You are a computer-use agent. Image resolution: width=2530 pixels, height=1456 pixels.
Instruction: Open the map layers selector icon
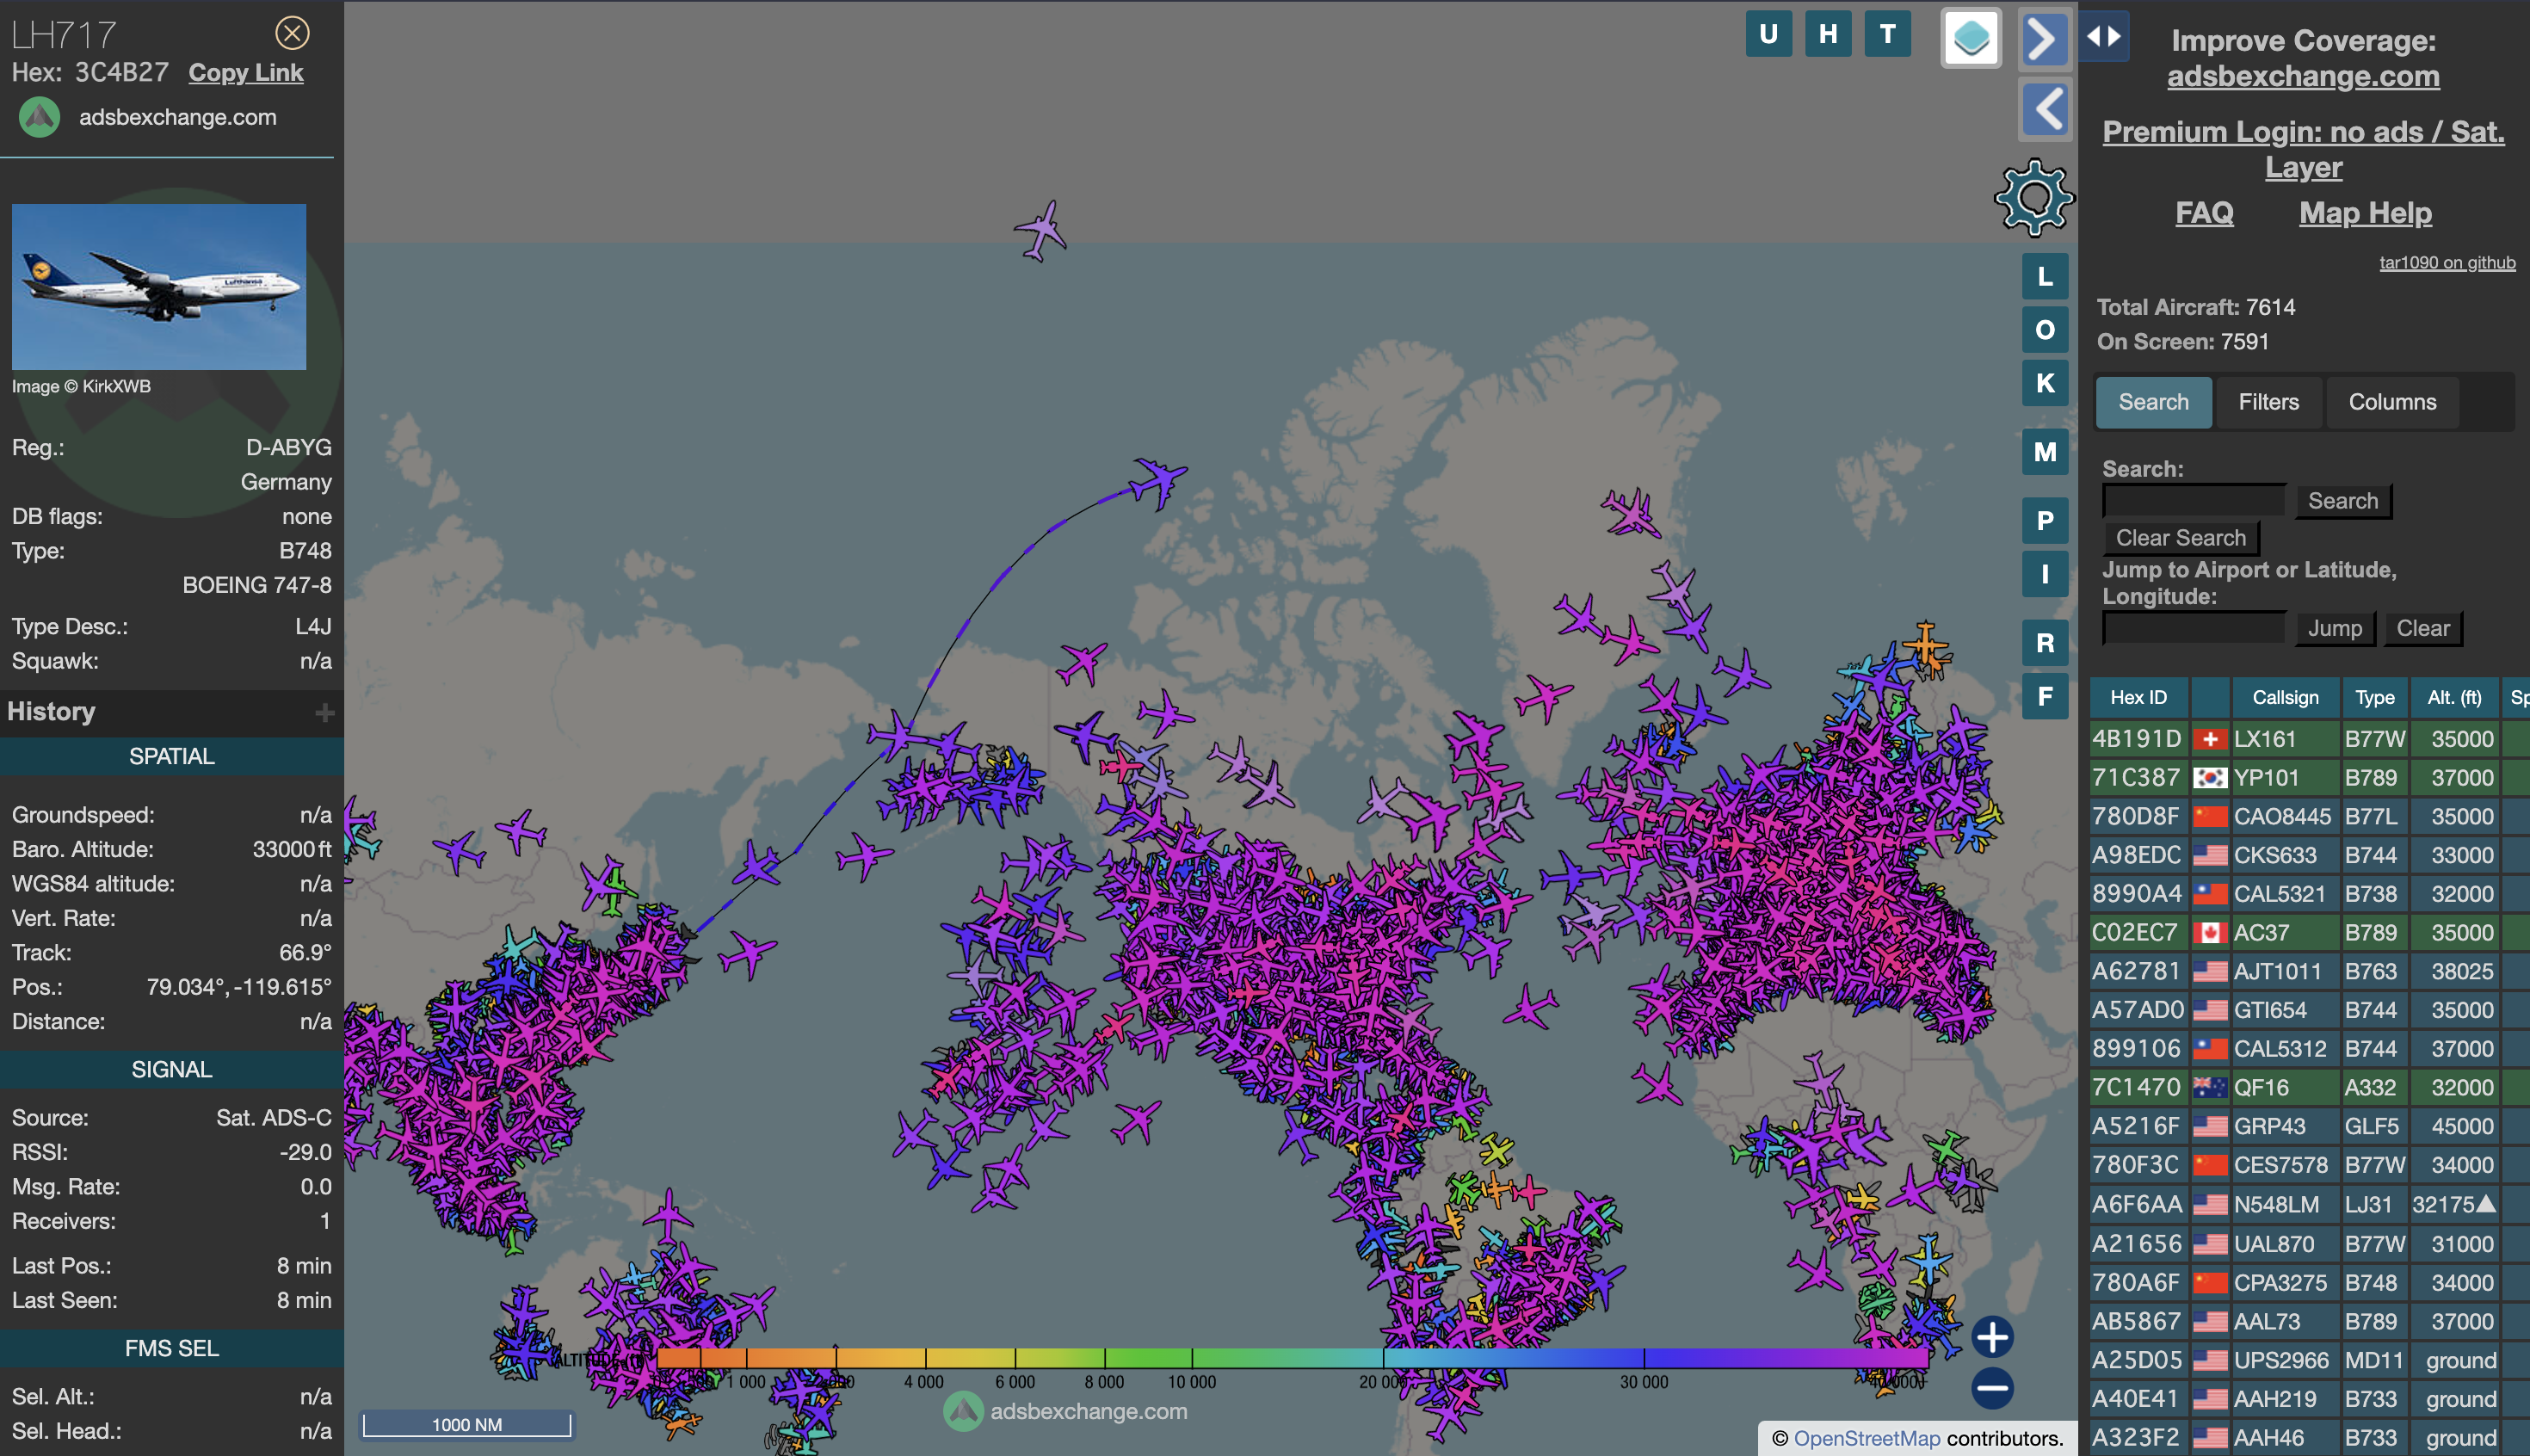pos(1971,38)
